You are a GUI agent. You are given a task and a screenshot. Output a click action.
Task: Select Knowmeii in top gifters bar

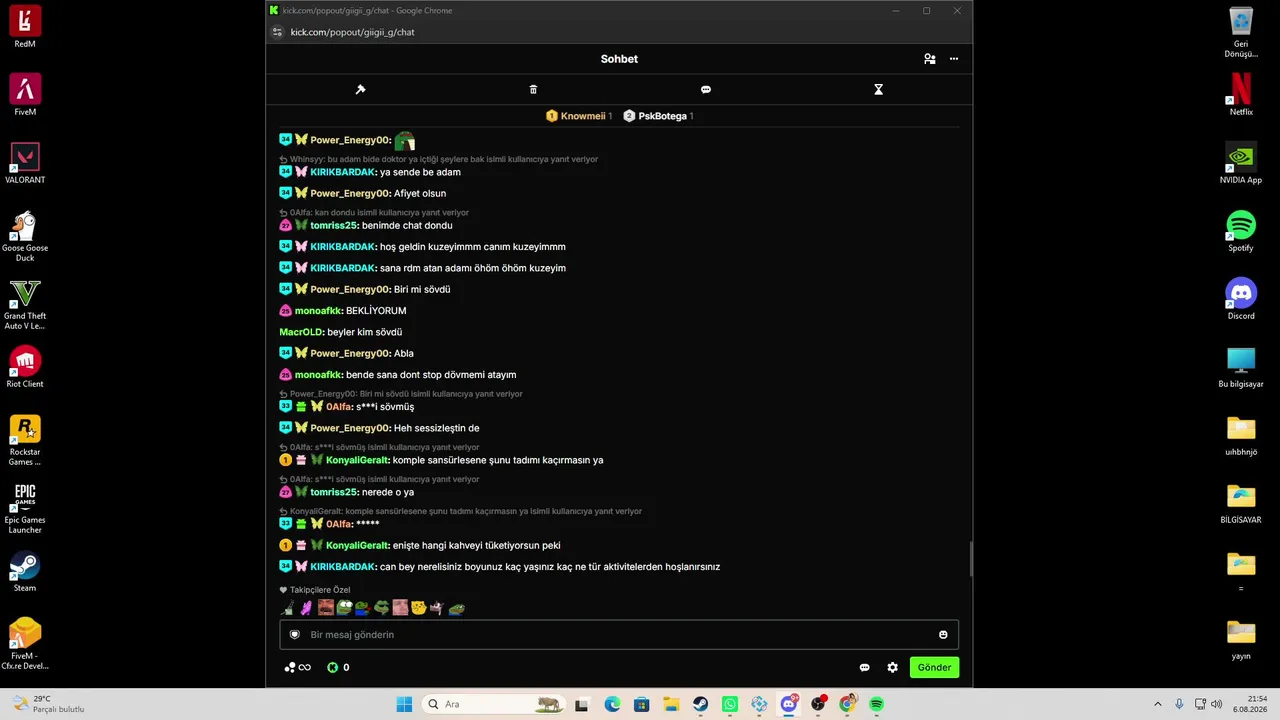coord(579,116)
